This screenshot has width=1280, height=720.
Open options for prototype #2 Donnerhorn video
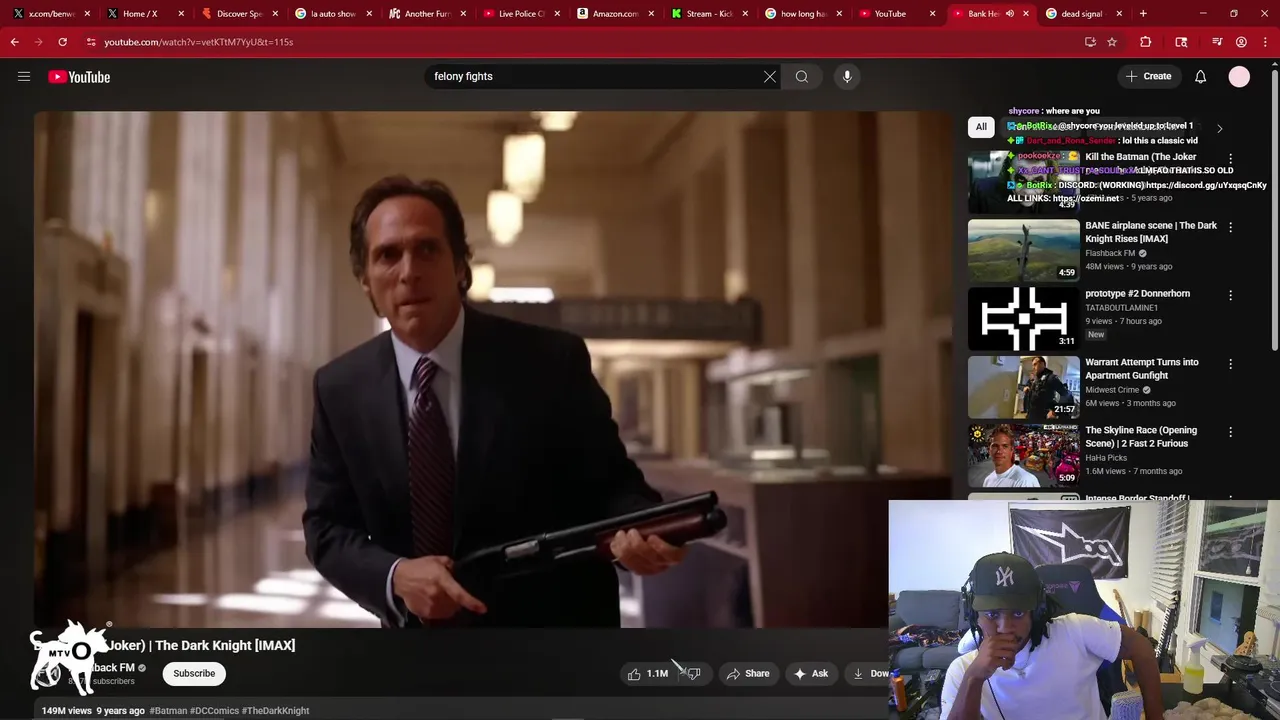(1230, 295)
